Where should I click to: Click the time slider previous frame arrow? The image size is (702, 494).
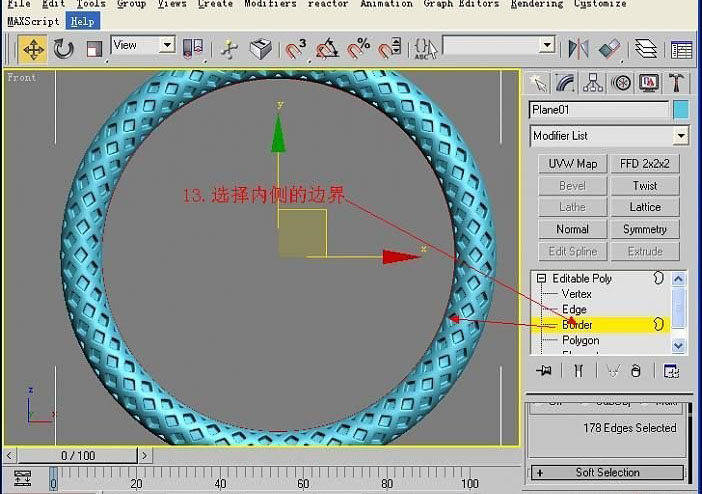coord(9,455)
